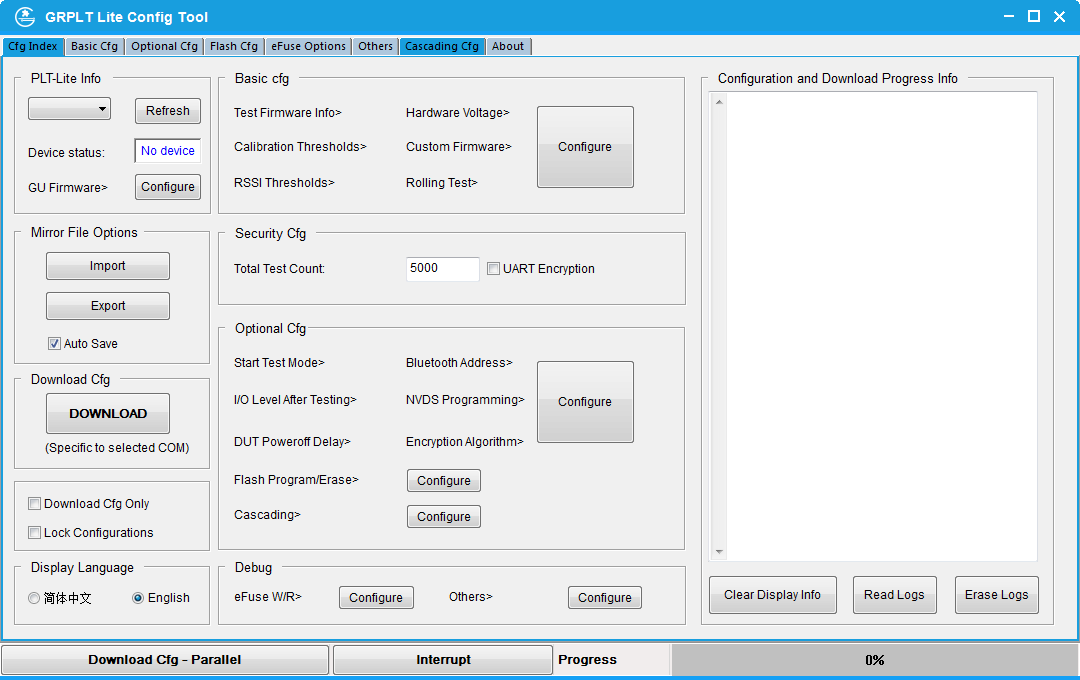Image resolution: width=1080 pixels, height=680 pixels.
Task: Open the PLT-Lite device dropdown
Action: (x=69, y=109)
